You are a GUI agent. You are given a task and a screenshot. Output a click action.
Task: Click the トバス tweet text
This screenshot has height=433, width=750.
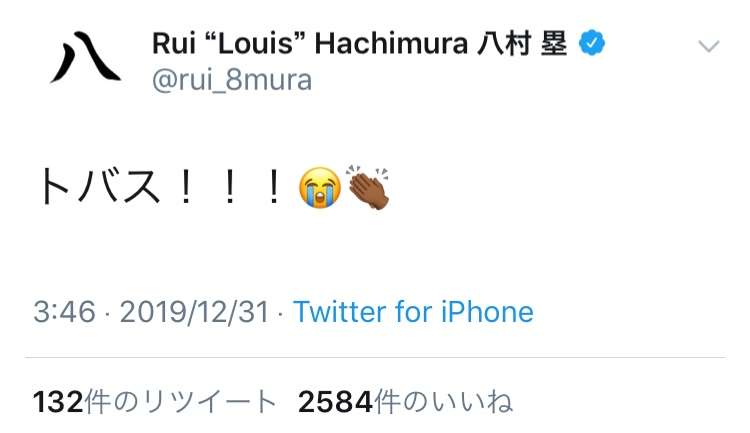(x=99, y=187)
